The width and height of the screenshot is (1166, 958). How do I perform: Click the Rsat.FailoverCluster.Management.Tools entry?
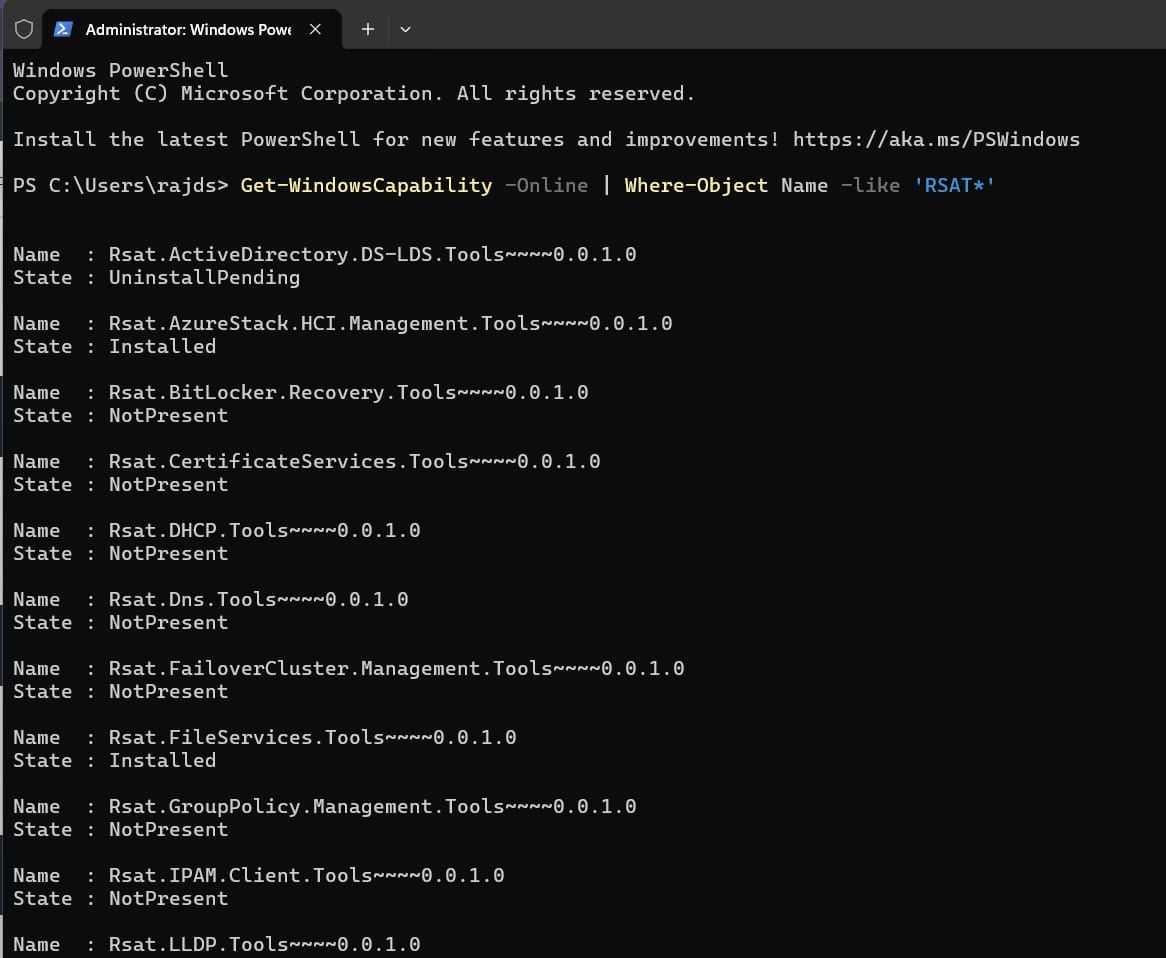pyautogui.click(x=396, y=668)
